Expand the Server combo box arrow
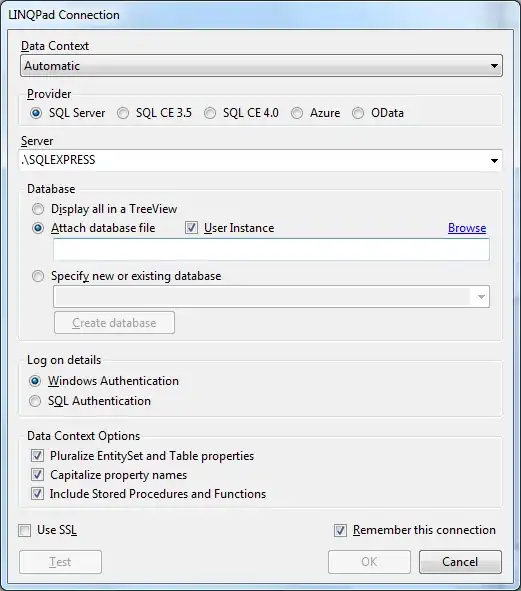Screen dimensions: 521x591 pyautogui.click(x=494, y=161)
